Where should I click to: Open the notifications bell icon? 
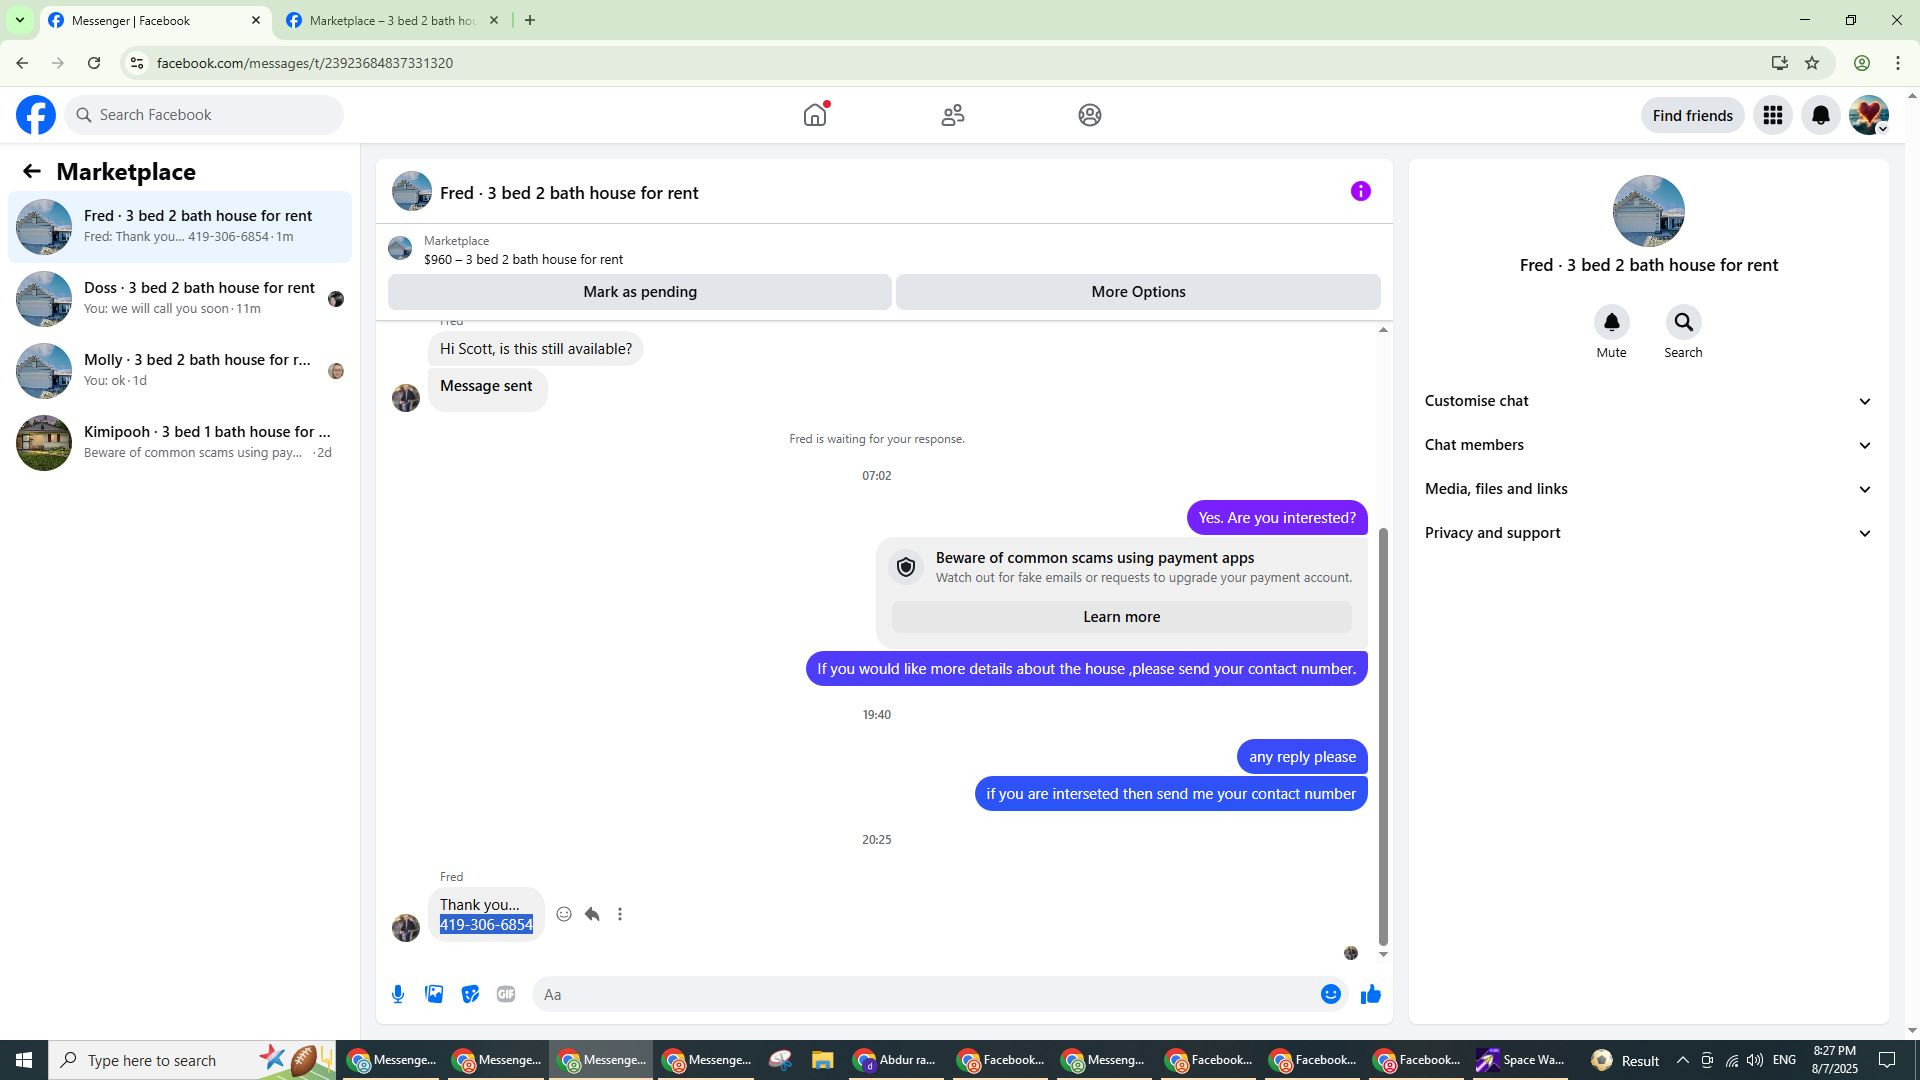pos(1821,115)
